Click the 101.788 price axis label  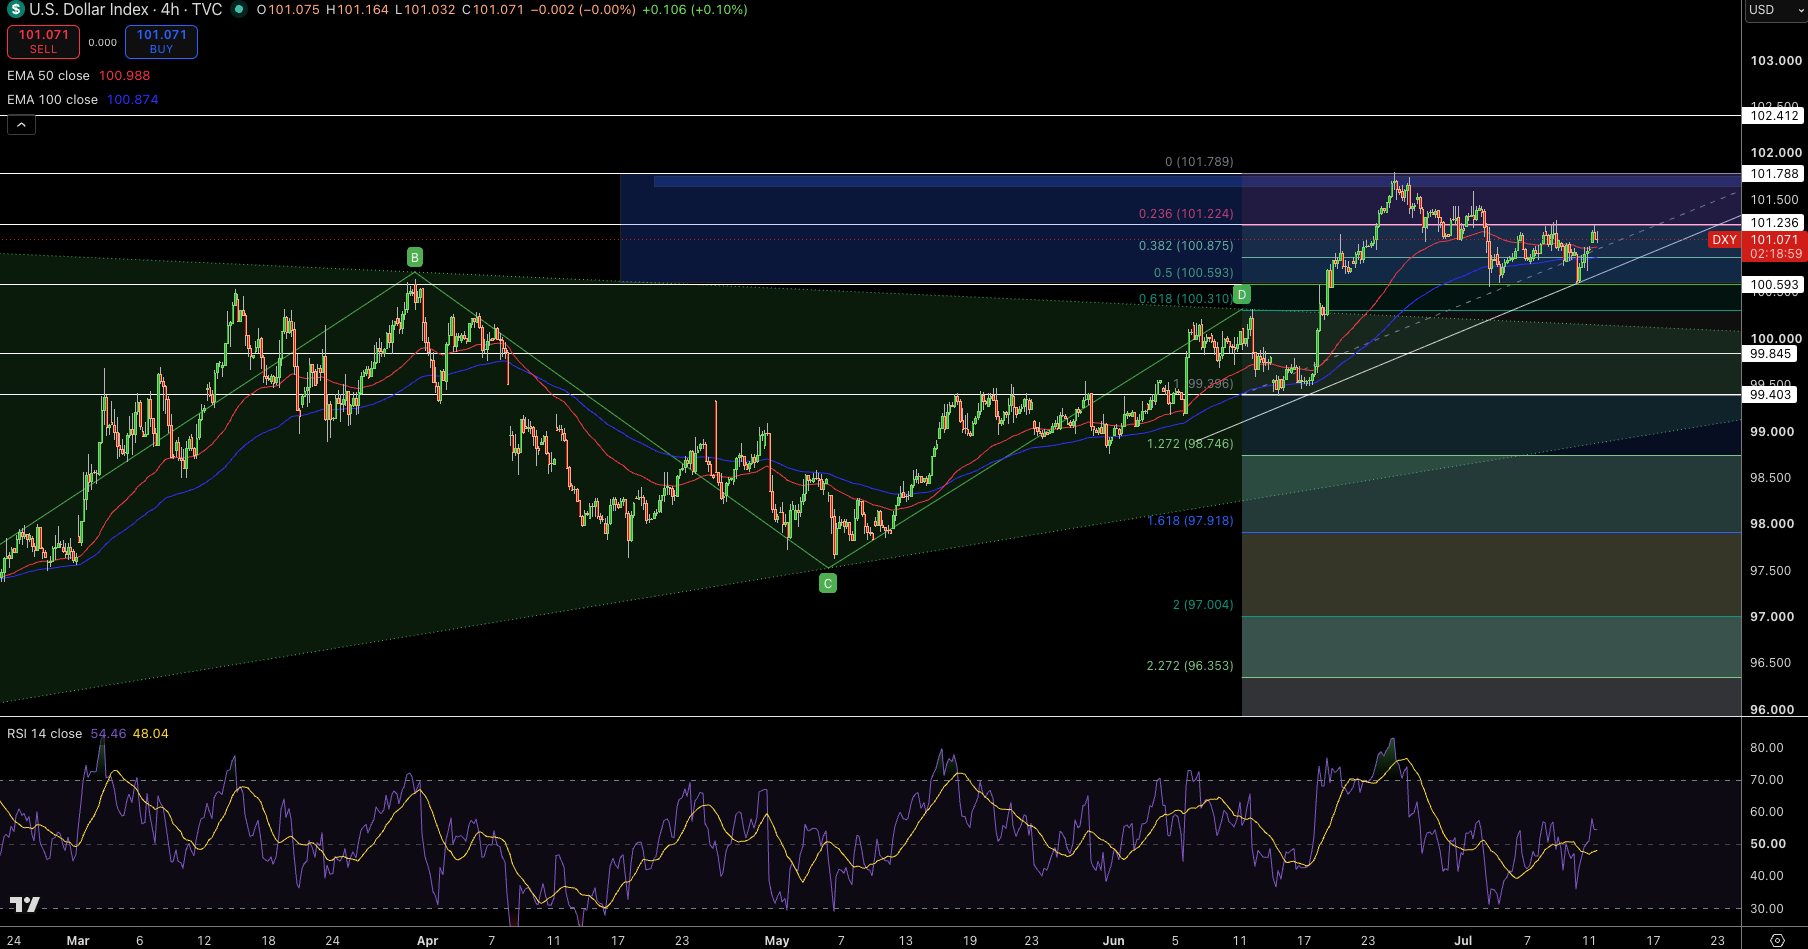click(x=1775, y=174)
